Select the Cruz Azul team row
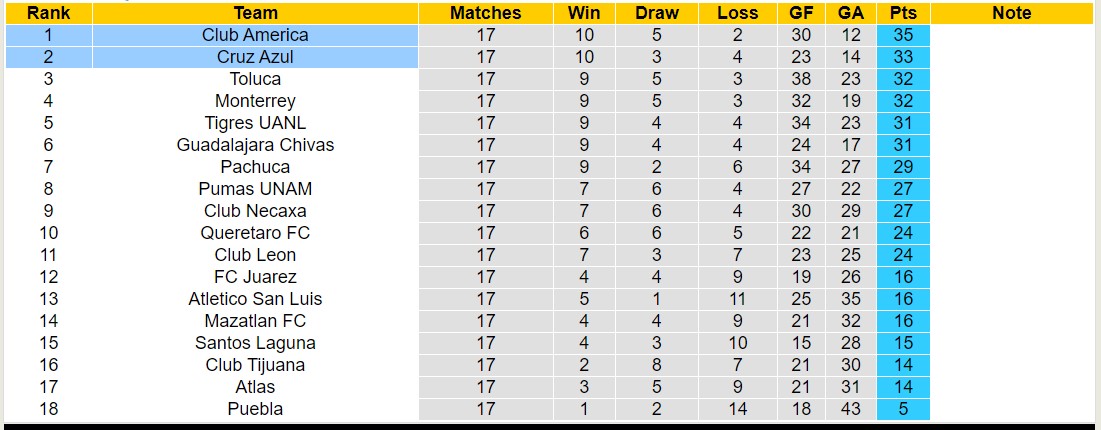The width and height of the screenshot is (1101, 430). pyautogui.click(x=255, y=57)
